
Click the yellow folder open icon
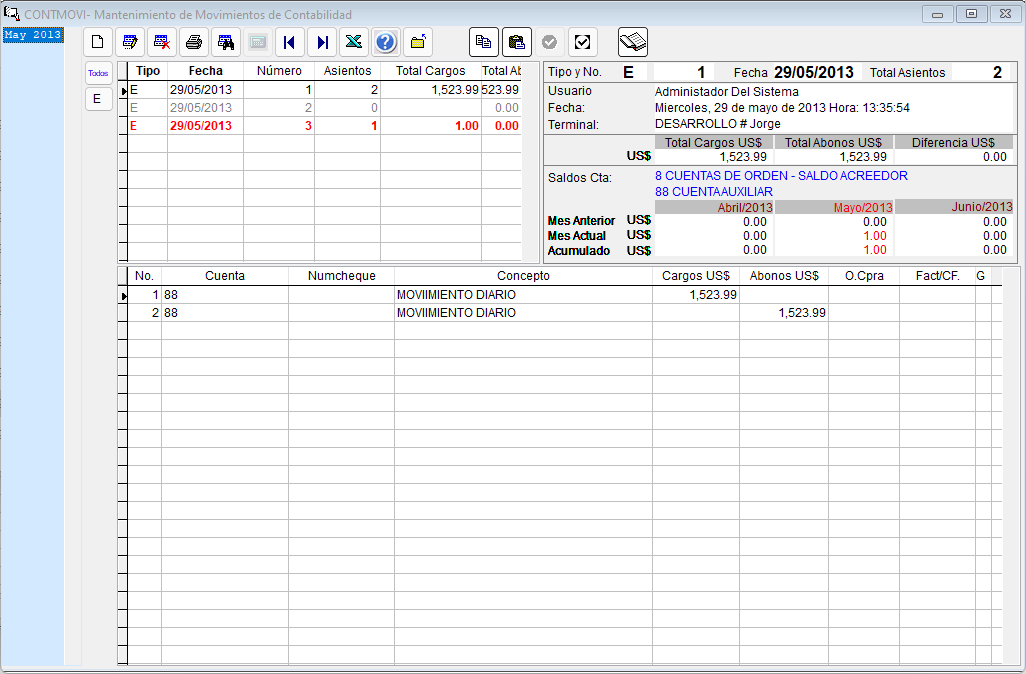coord(417,43)
